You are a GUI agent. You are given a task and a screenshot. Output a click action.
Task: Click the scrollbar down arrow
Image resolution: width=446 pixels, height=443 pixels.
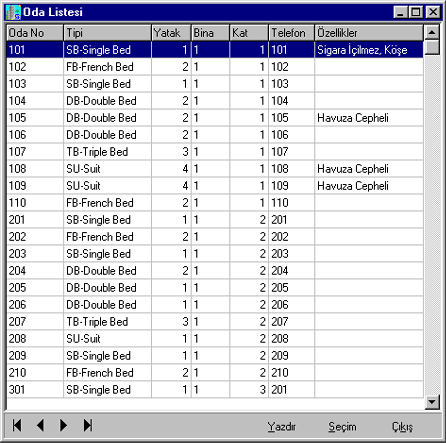pyautogui.click(x=432, y=402)
